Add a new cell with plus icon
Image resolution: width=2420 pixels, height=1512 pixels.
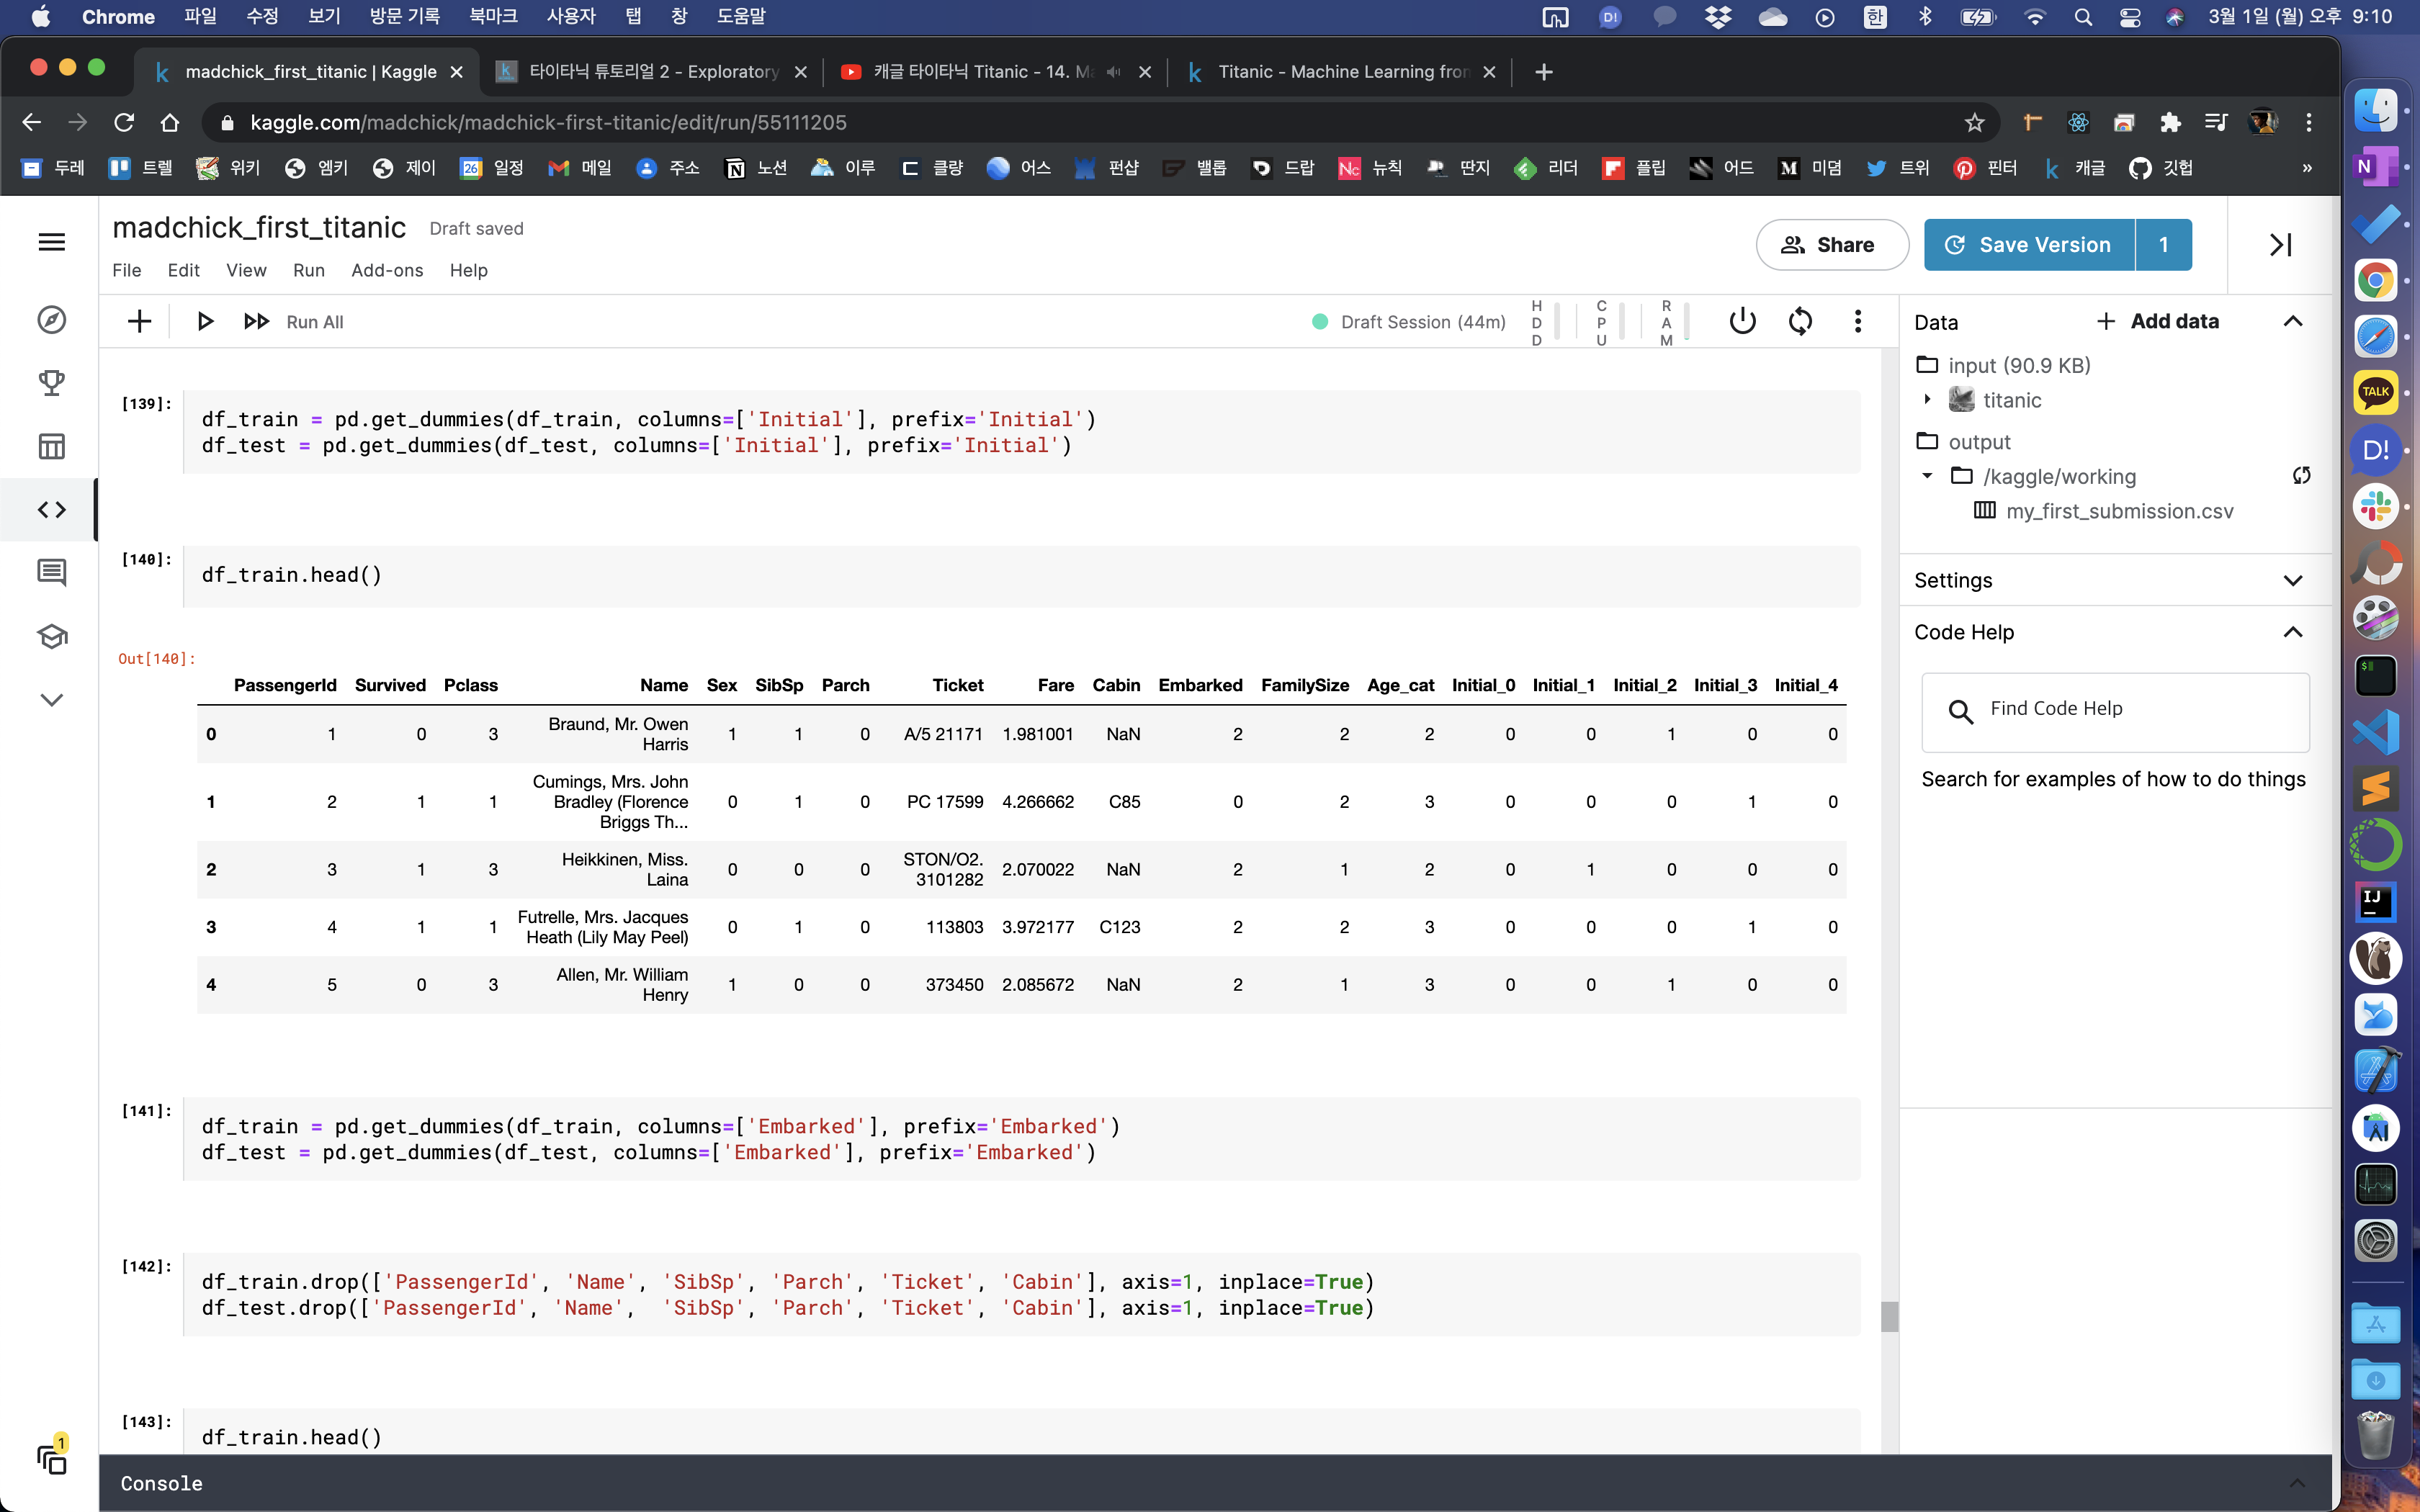click(x=140, y=321)
